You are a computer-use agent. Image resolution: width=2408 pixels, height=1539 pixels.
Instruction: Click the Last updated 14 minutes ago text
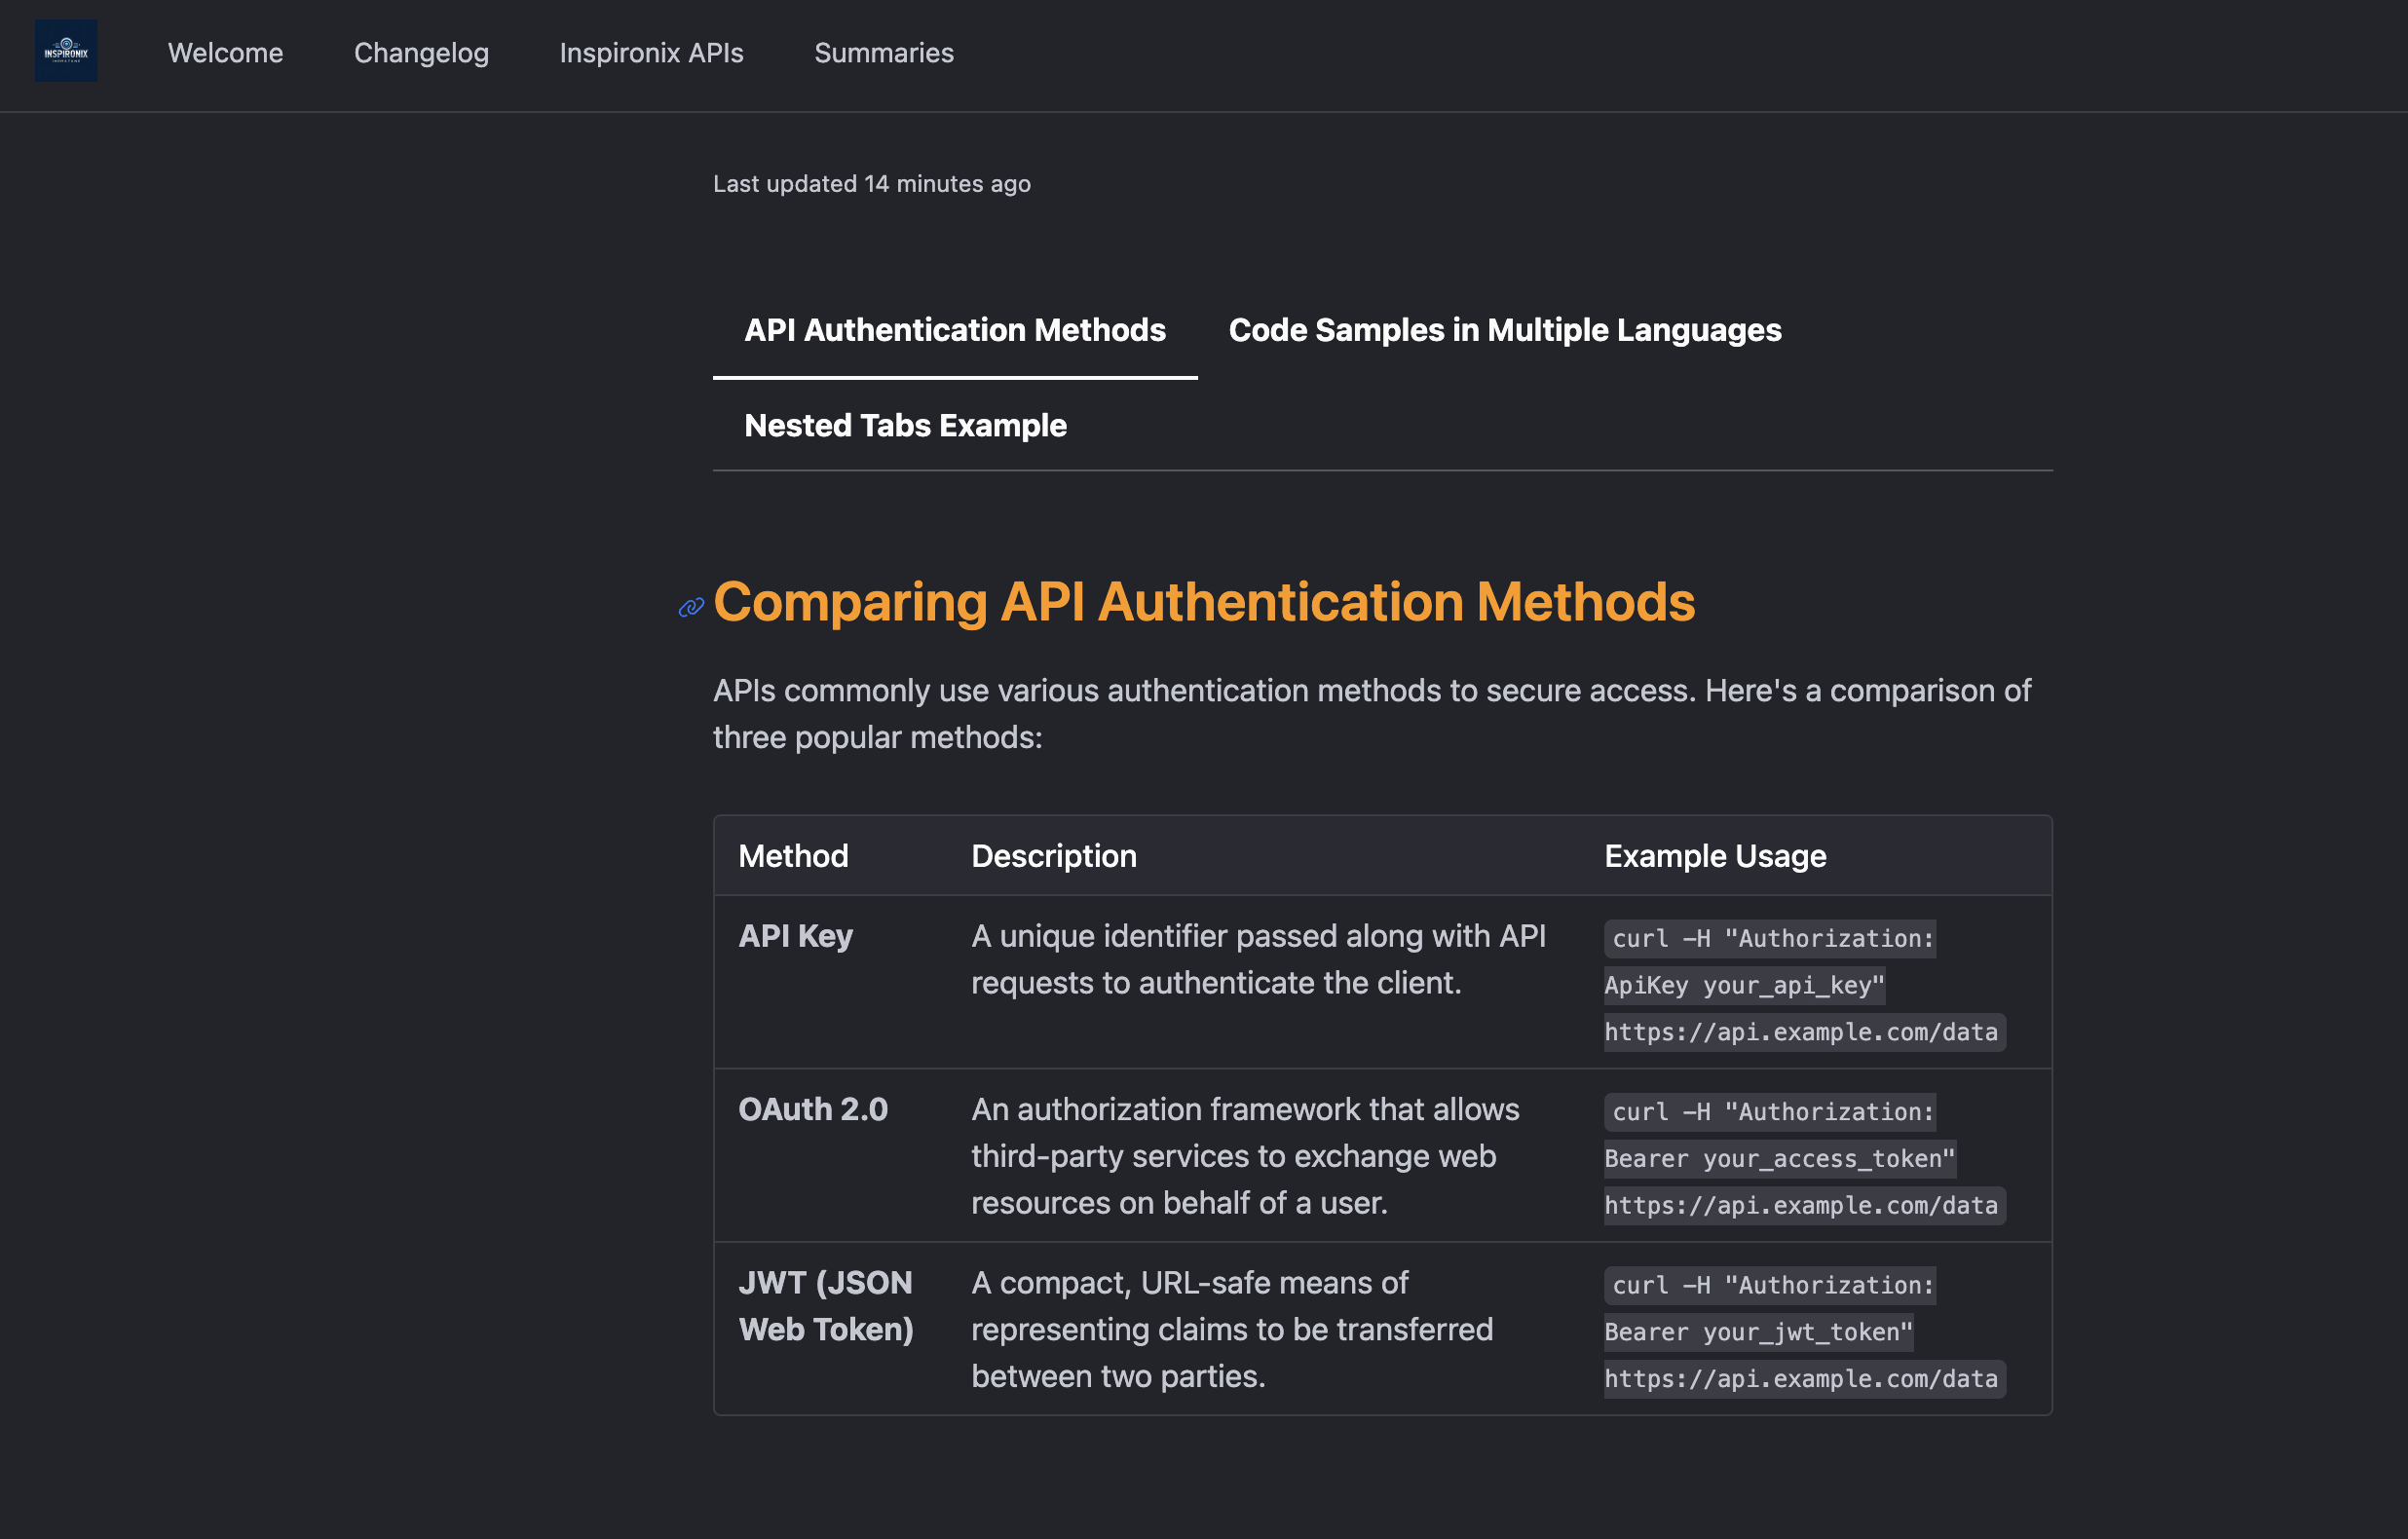871,184
